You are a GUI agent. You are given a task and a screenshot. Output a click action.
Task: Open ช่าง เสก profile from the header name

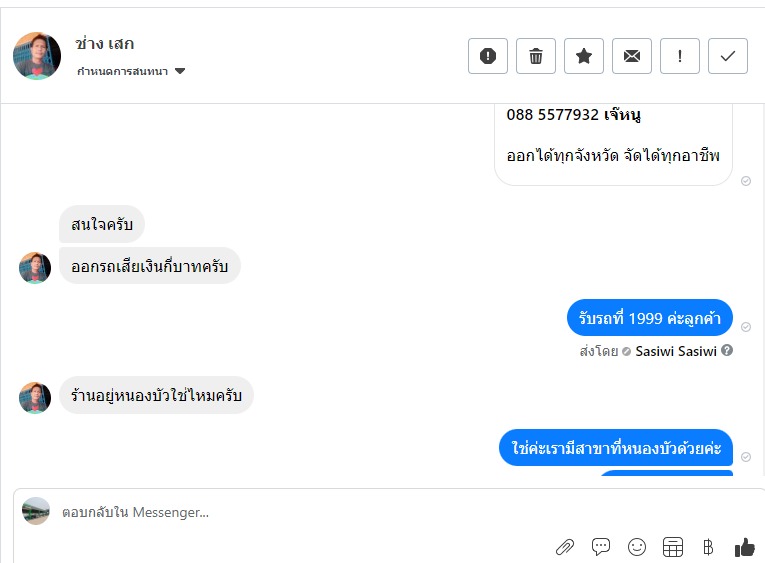coord(105,44)
